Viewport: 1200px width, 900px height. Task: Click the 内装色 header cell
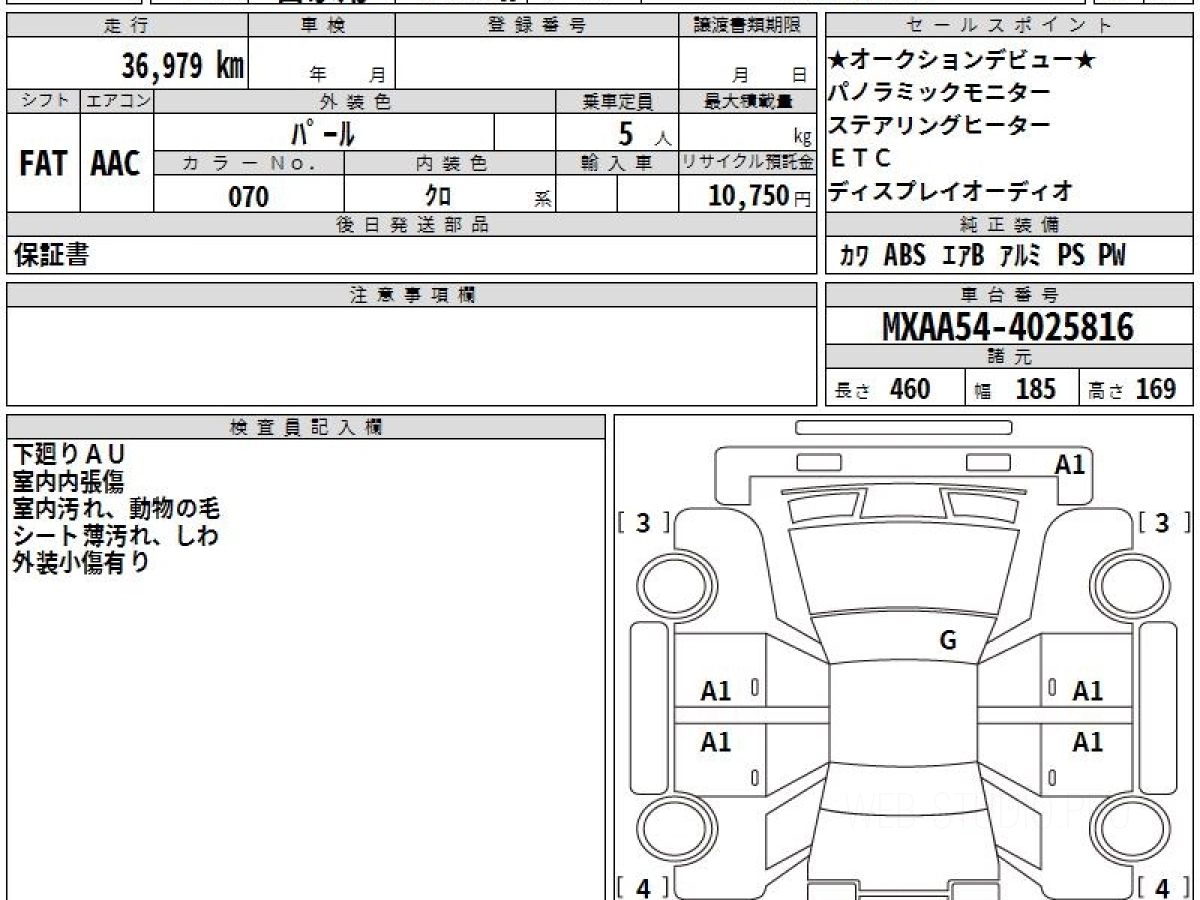[x=450, y=163]
